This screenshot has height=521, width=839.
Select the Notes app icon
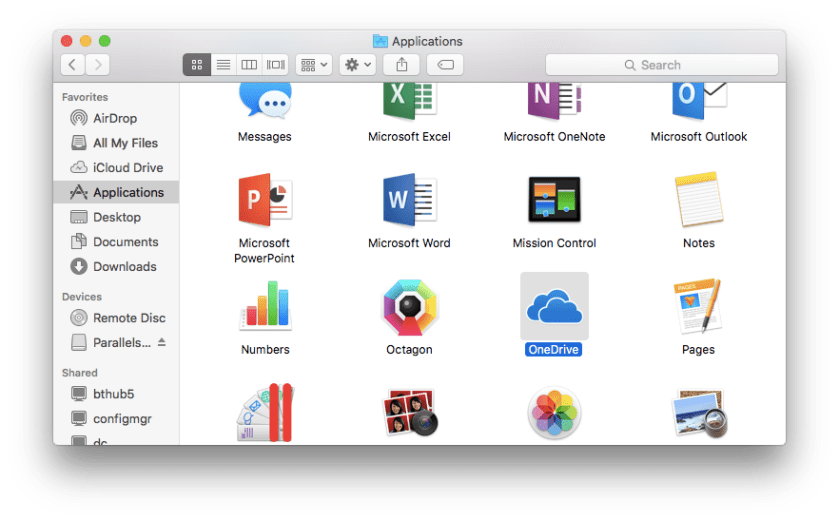point(699,200)
